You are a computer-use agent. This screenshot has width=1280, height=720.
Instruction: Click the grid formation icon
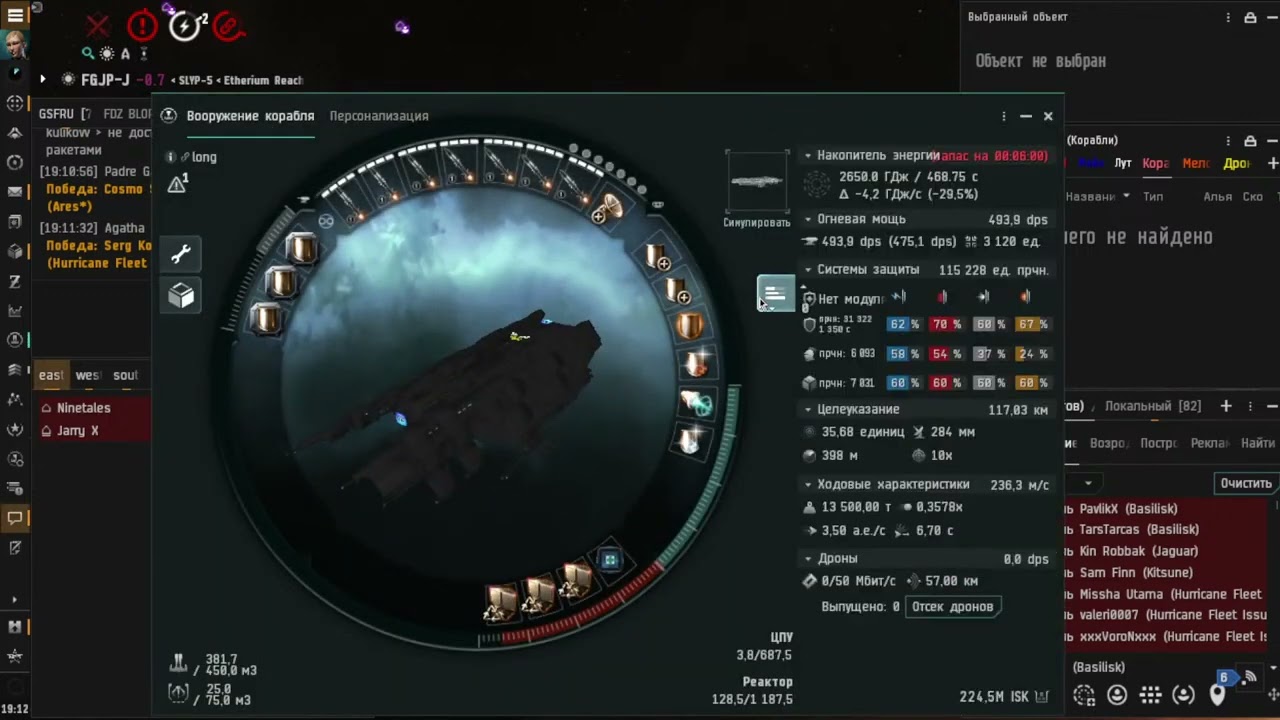pos(1150,695)
